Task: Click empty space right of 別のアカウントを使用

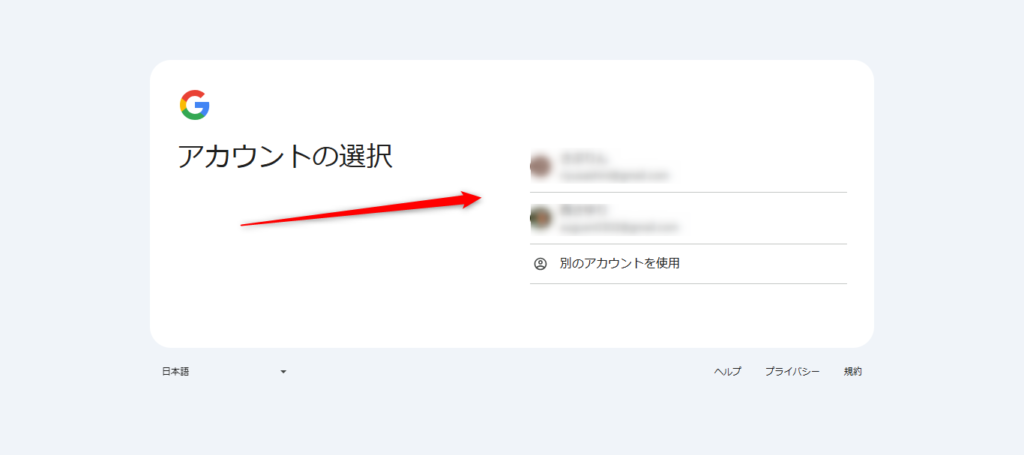Action: tap(764, 264)
